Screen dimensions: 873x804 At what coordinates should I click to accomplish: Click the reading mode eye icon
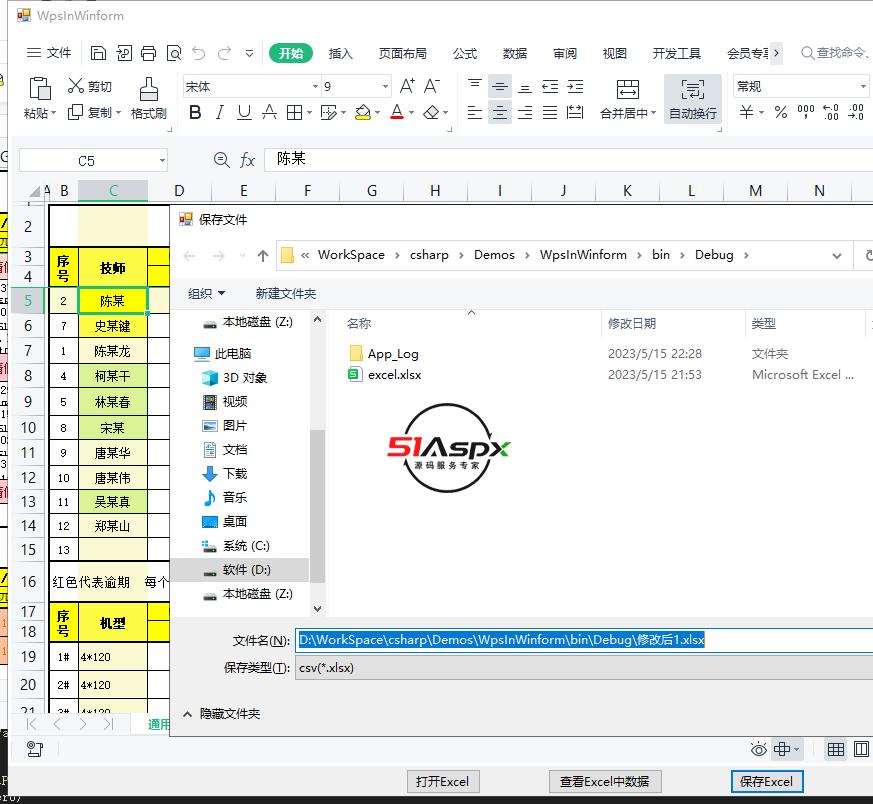click(758, 749)
